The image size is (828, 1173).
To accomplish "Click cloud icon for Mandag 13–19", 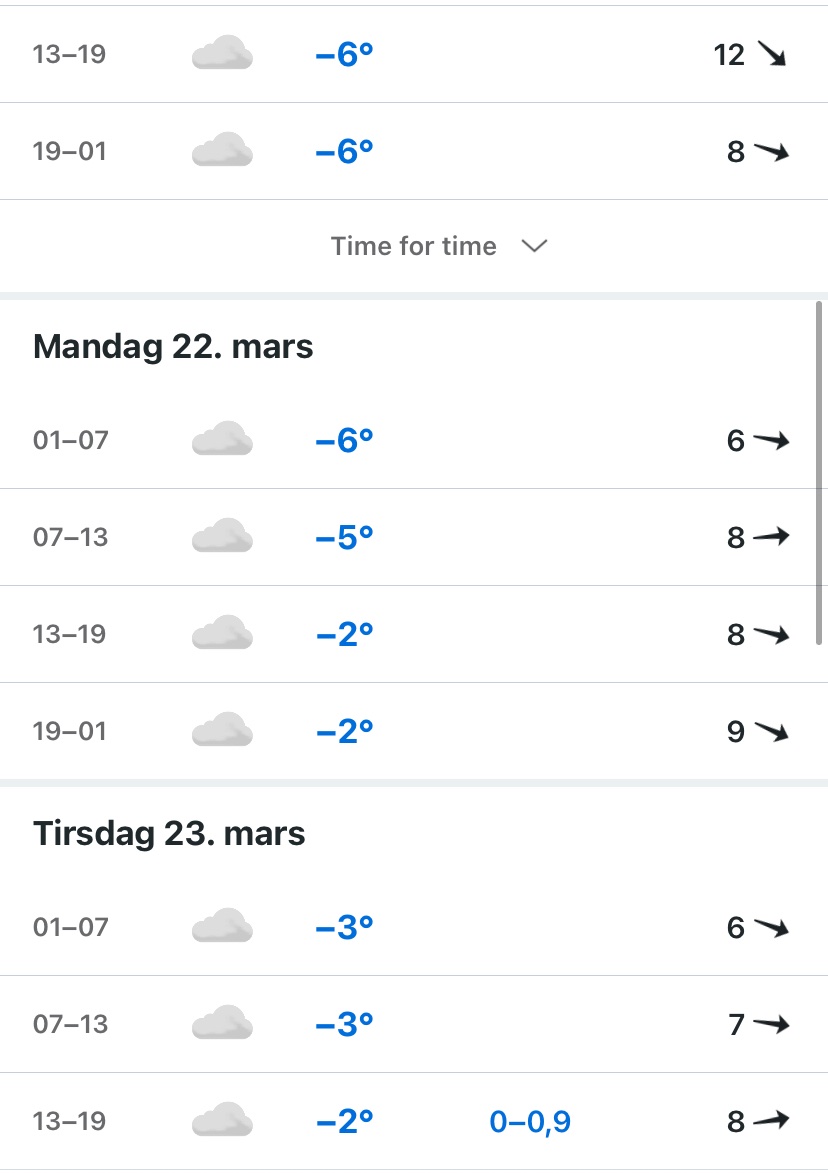I will tap(221, 634).
